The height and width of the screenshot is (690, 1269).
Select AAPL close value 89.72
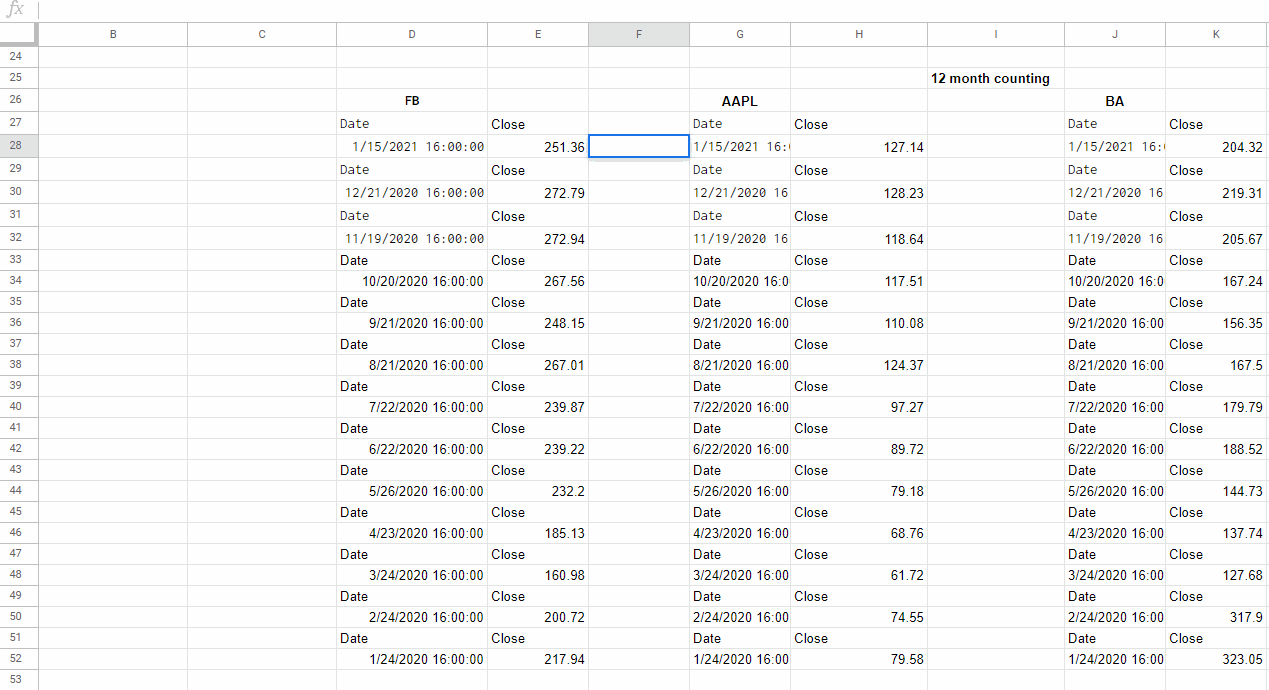point(859,450)
